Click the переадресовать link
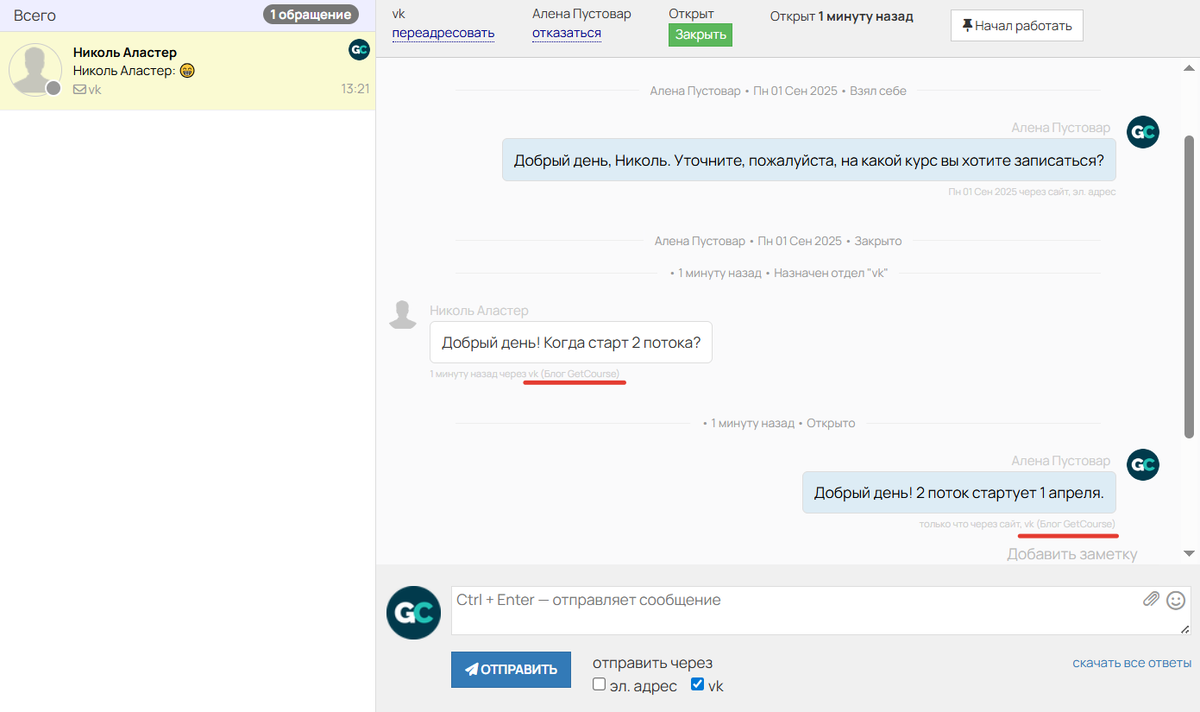This screenshot has height=712, width=1200. (443, 33)
